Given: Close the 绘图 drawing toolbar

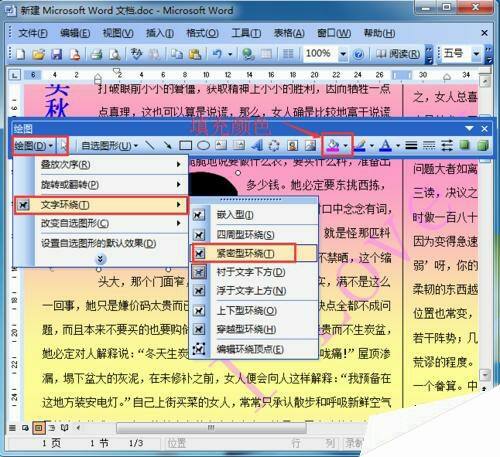Looking at the screenshot, I should (x=485, y=129).
